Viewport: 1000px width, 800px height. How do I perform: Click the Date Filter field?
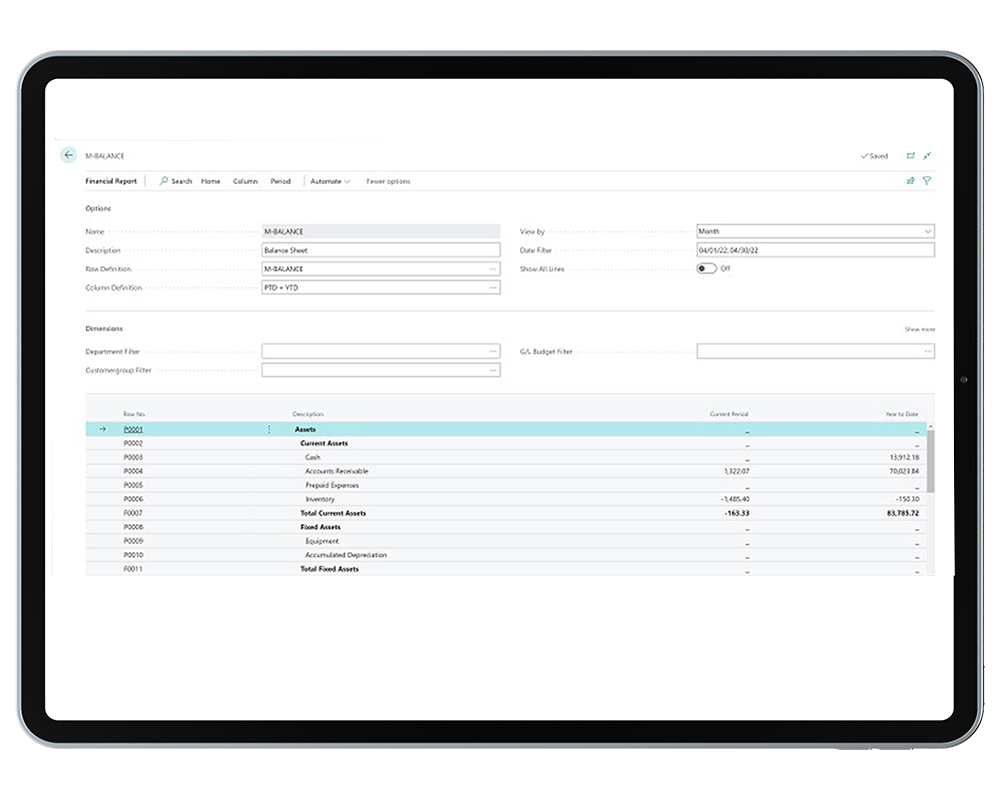coord(815,250)
